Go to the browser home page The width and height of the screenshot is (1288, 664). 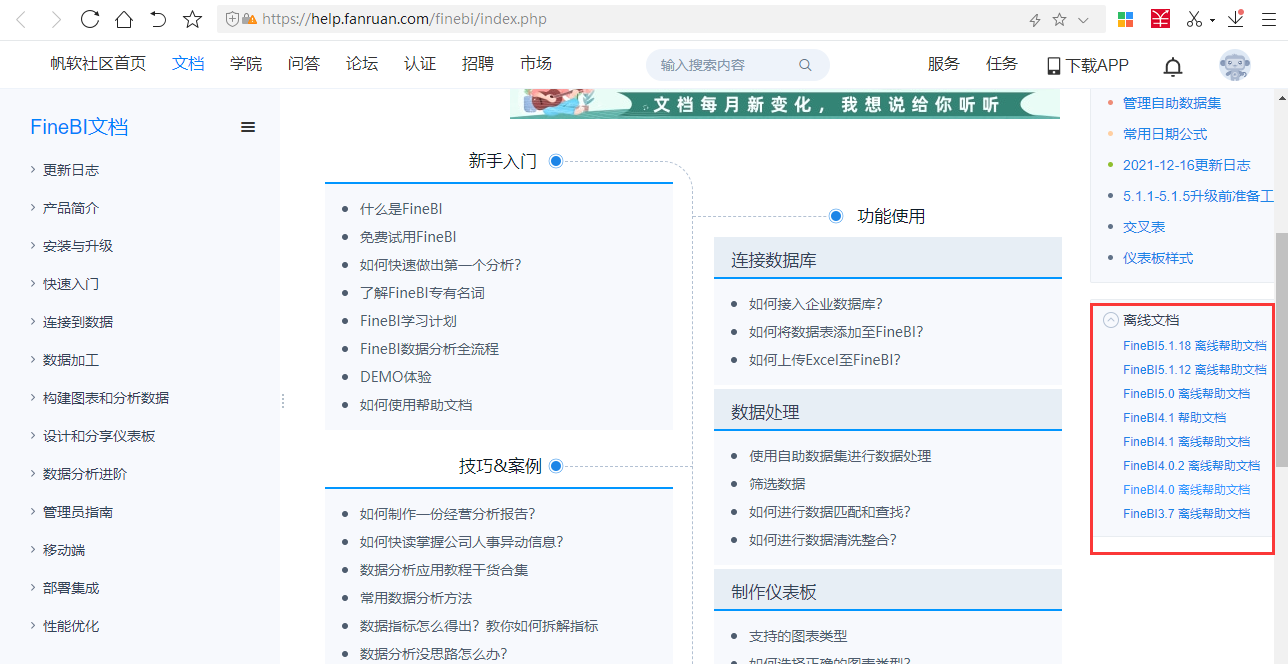click(x=124, y=19)
